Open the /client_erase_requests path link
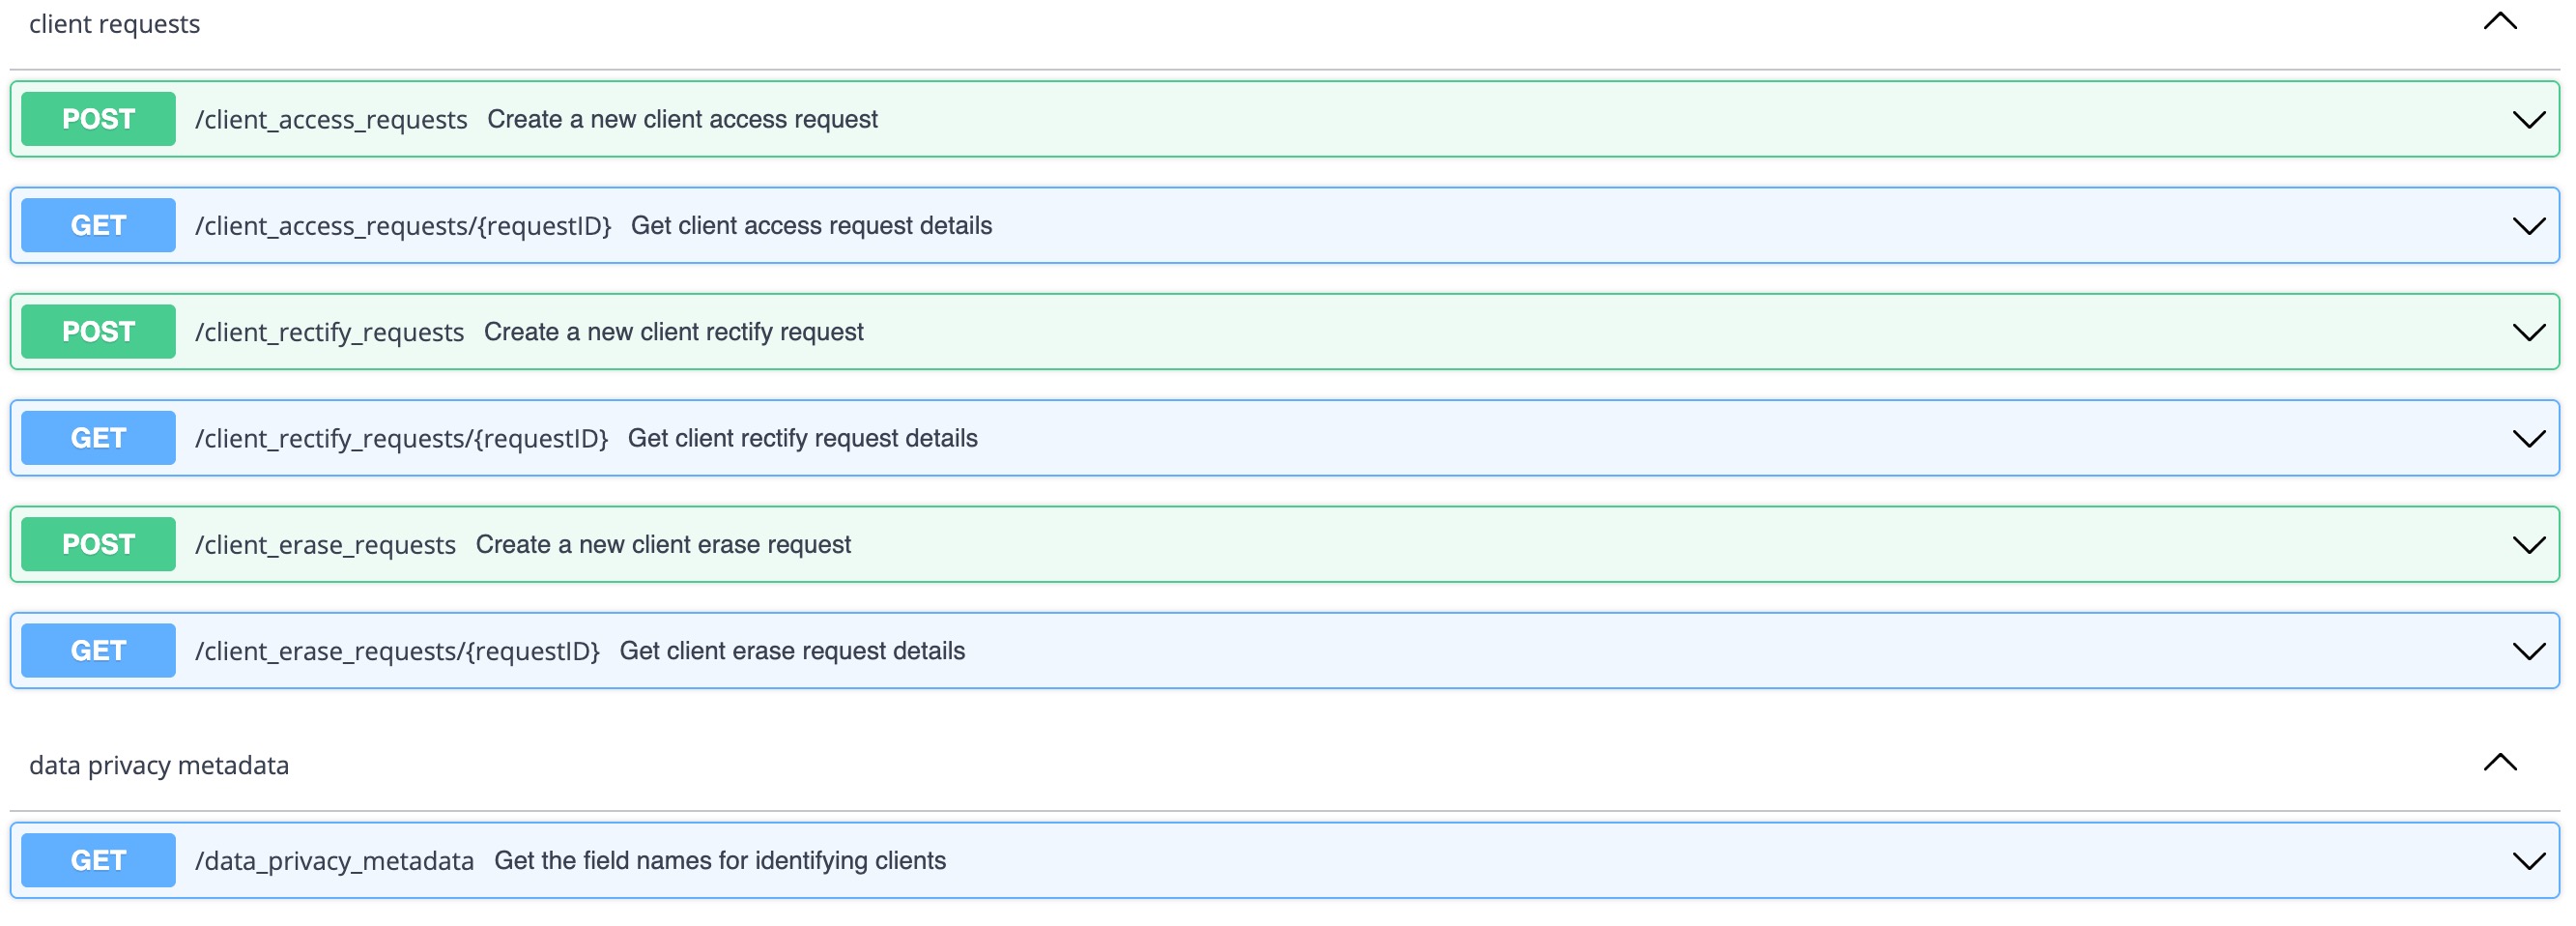The image size is (2576, 926). 325,545
